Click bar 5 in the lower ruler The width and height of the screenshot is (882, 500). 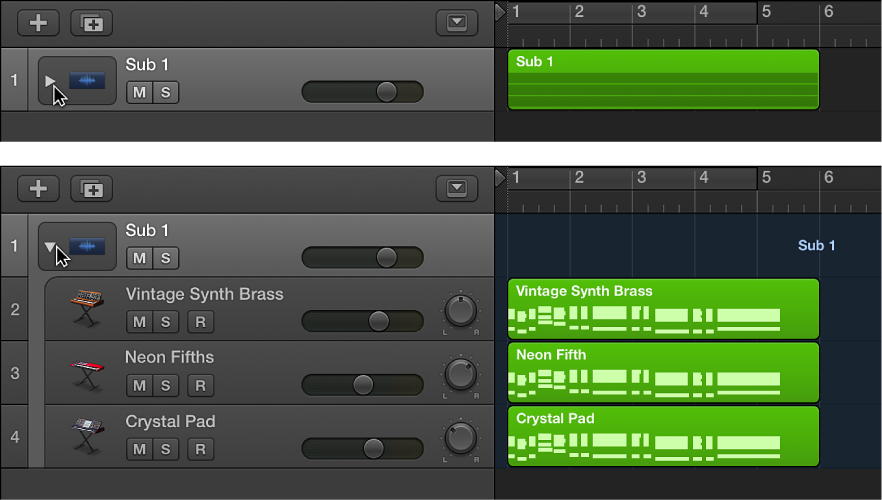pos(766,177)
